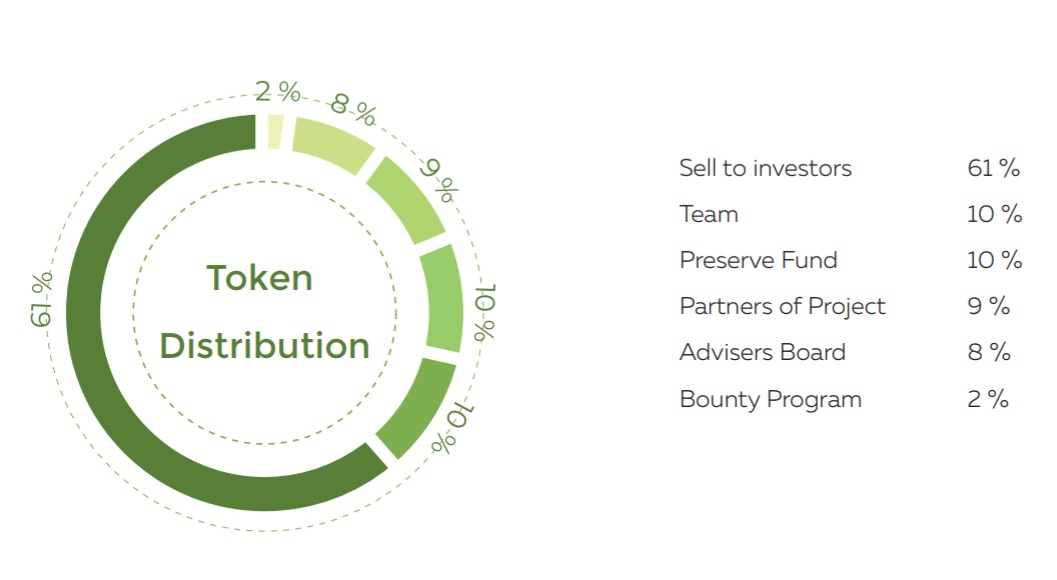Click the Partners of Project legend label
The image size is (1057, 580).
[x=782, y=306]
